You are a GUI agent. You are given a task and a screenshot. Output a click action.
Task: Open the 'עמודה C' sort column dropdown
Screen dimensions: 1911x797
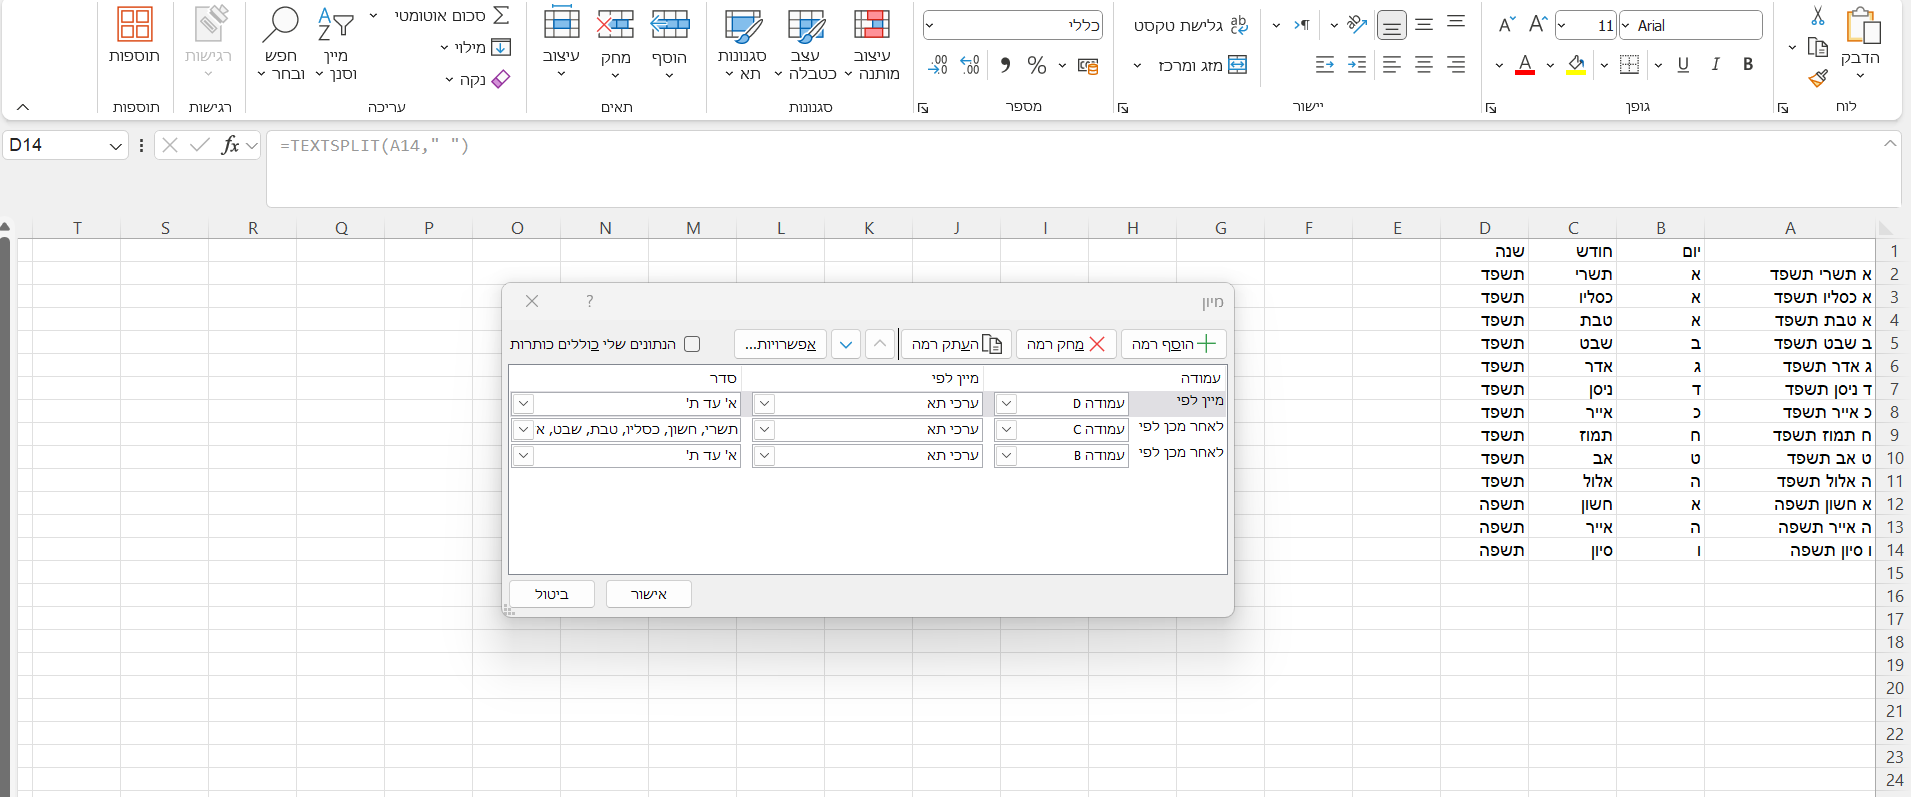(x=1007, y=429)
